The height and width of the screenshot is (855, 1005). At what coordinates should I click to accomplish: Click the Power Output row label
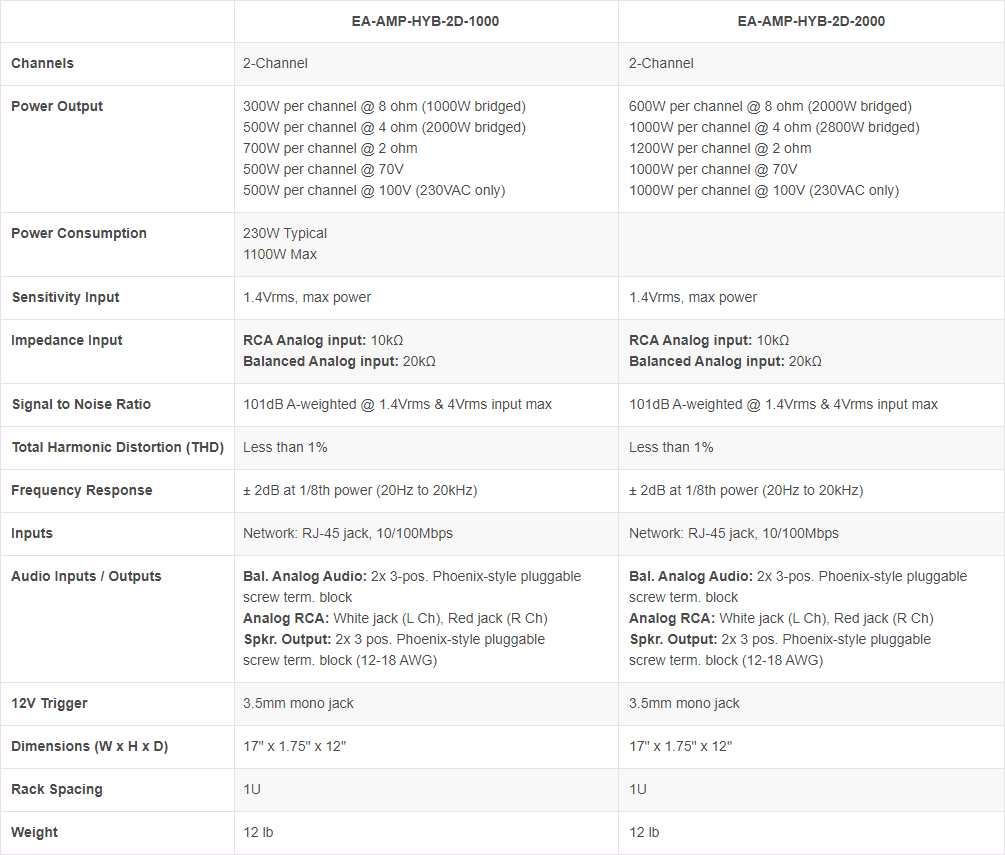click(57, 106)
